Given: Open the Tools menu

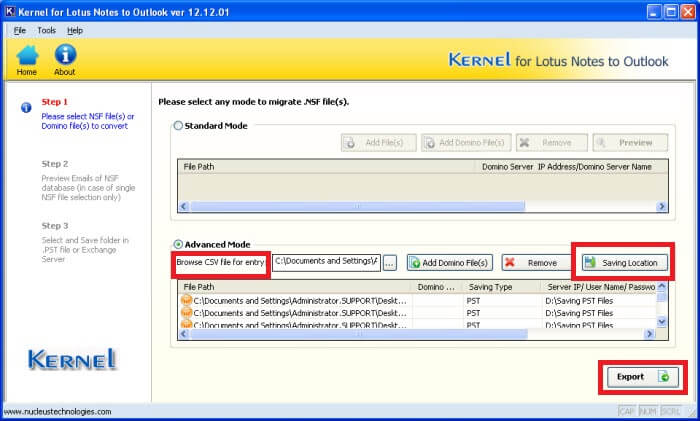Looking at the screenshot, I should click(x=46, y=30).
